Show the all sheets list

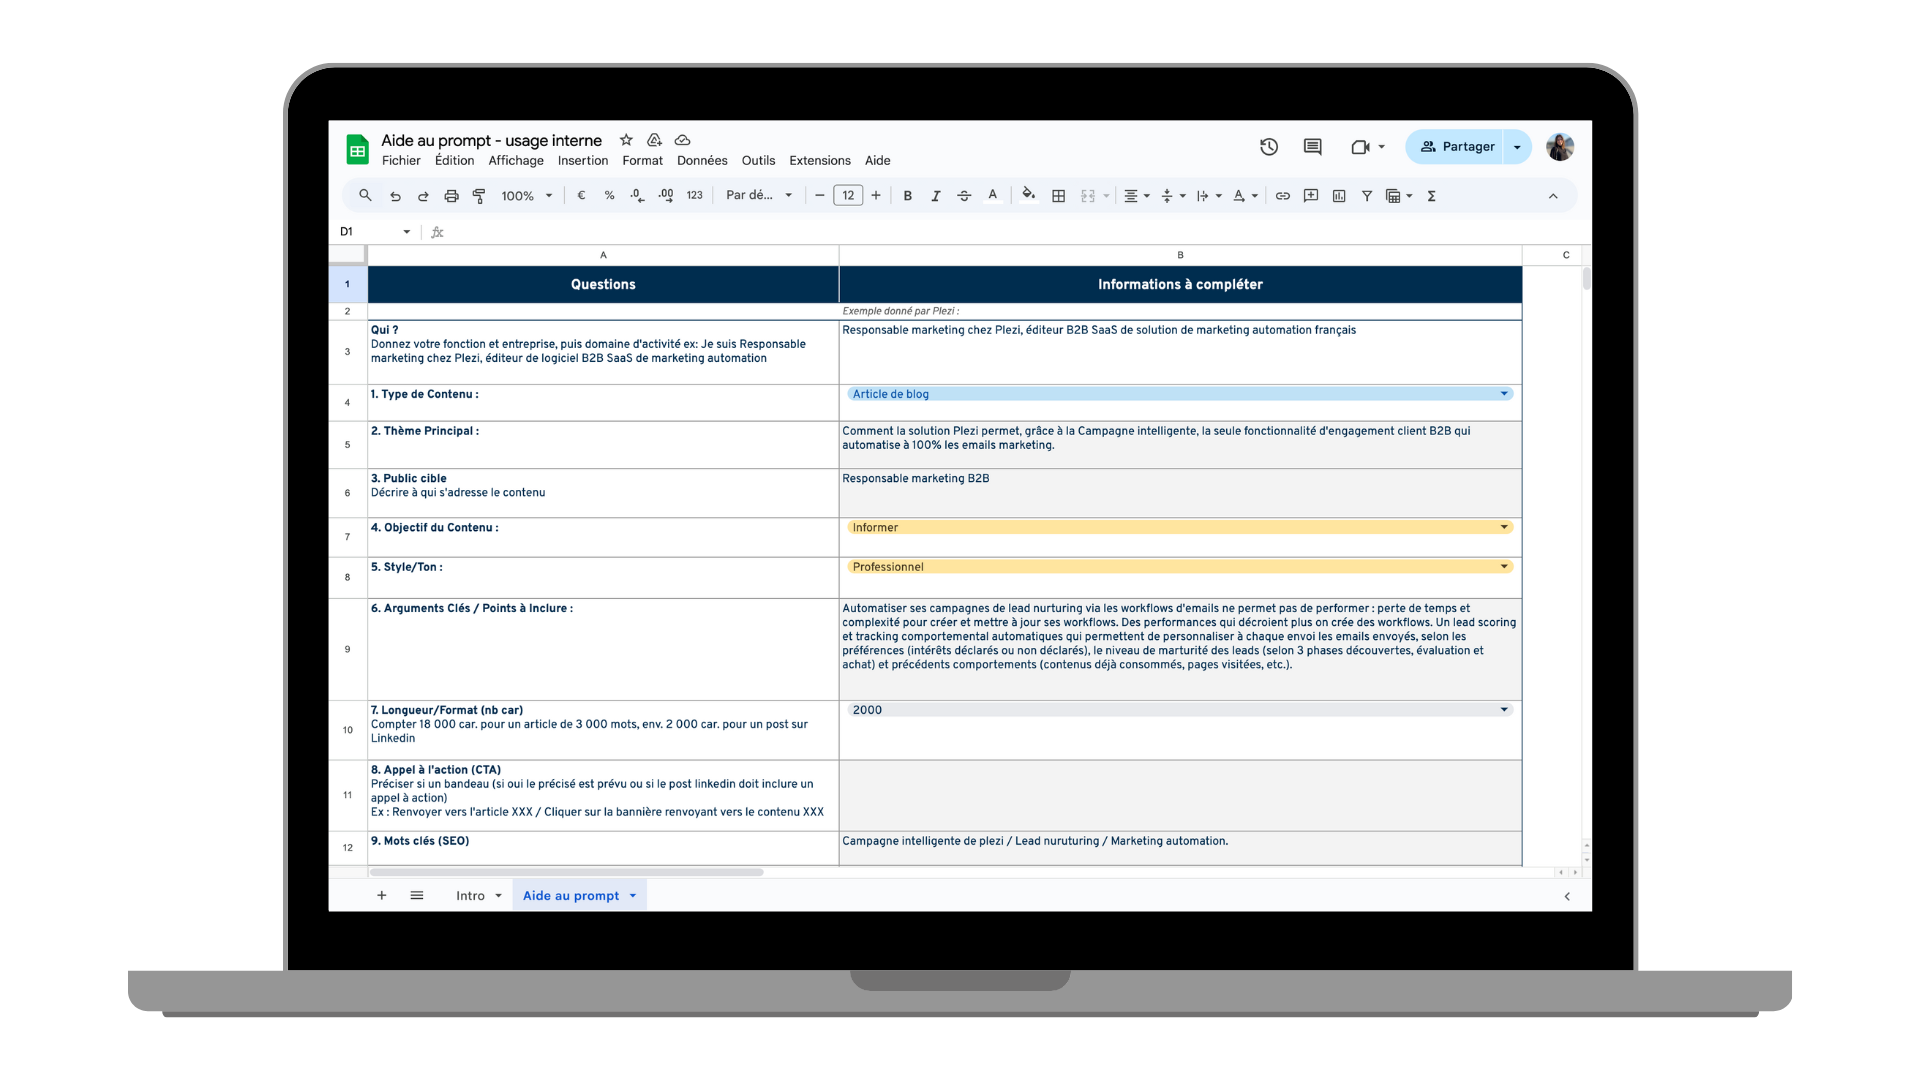click(417, 896)
